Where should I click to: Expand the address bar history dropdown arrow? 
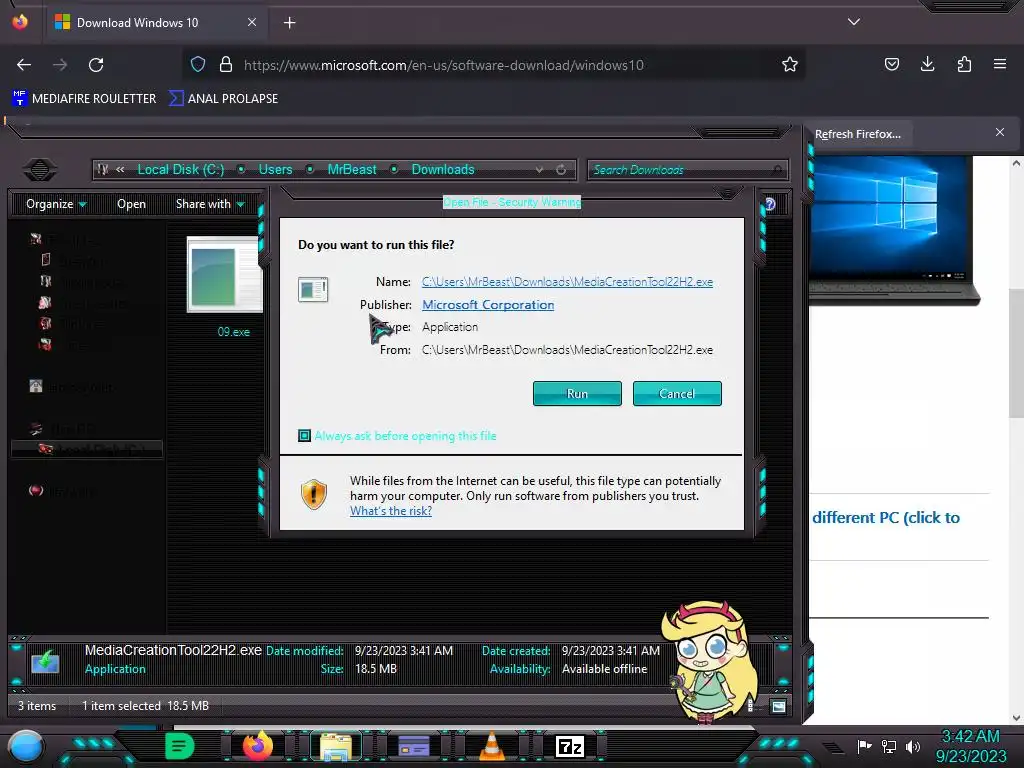tap(539, 170)
